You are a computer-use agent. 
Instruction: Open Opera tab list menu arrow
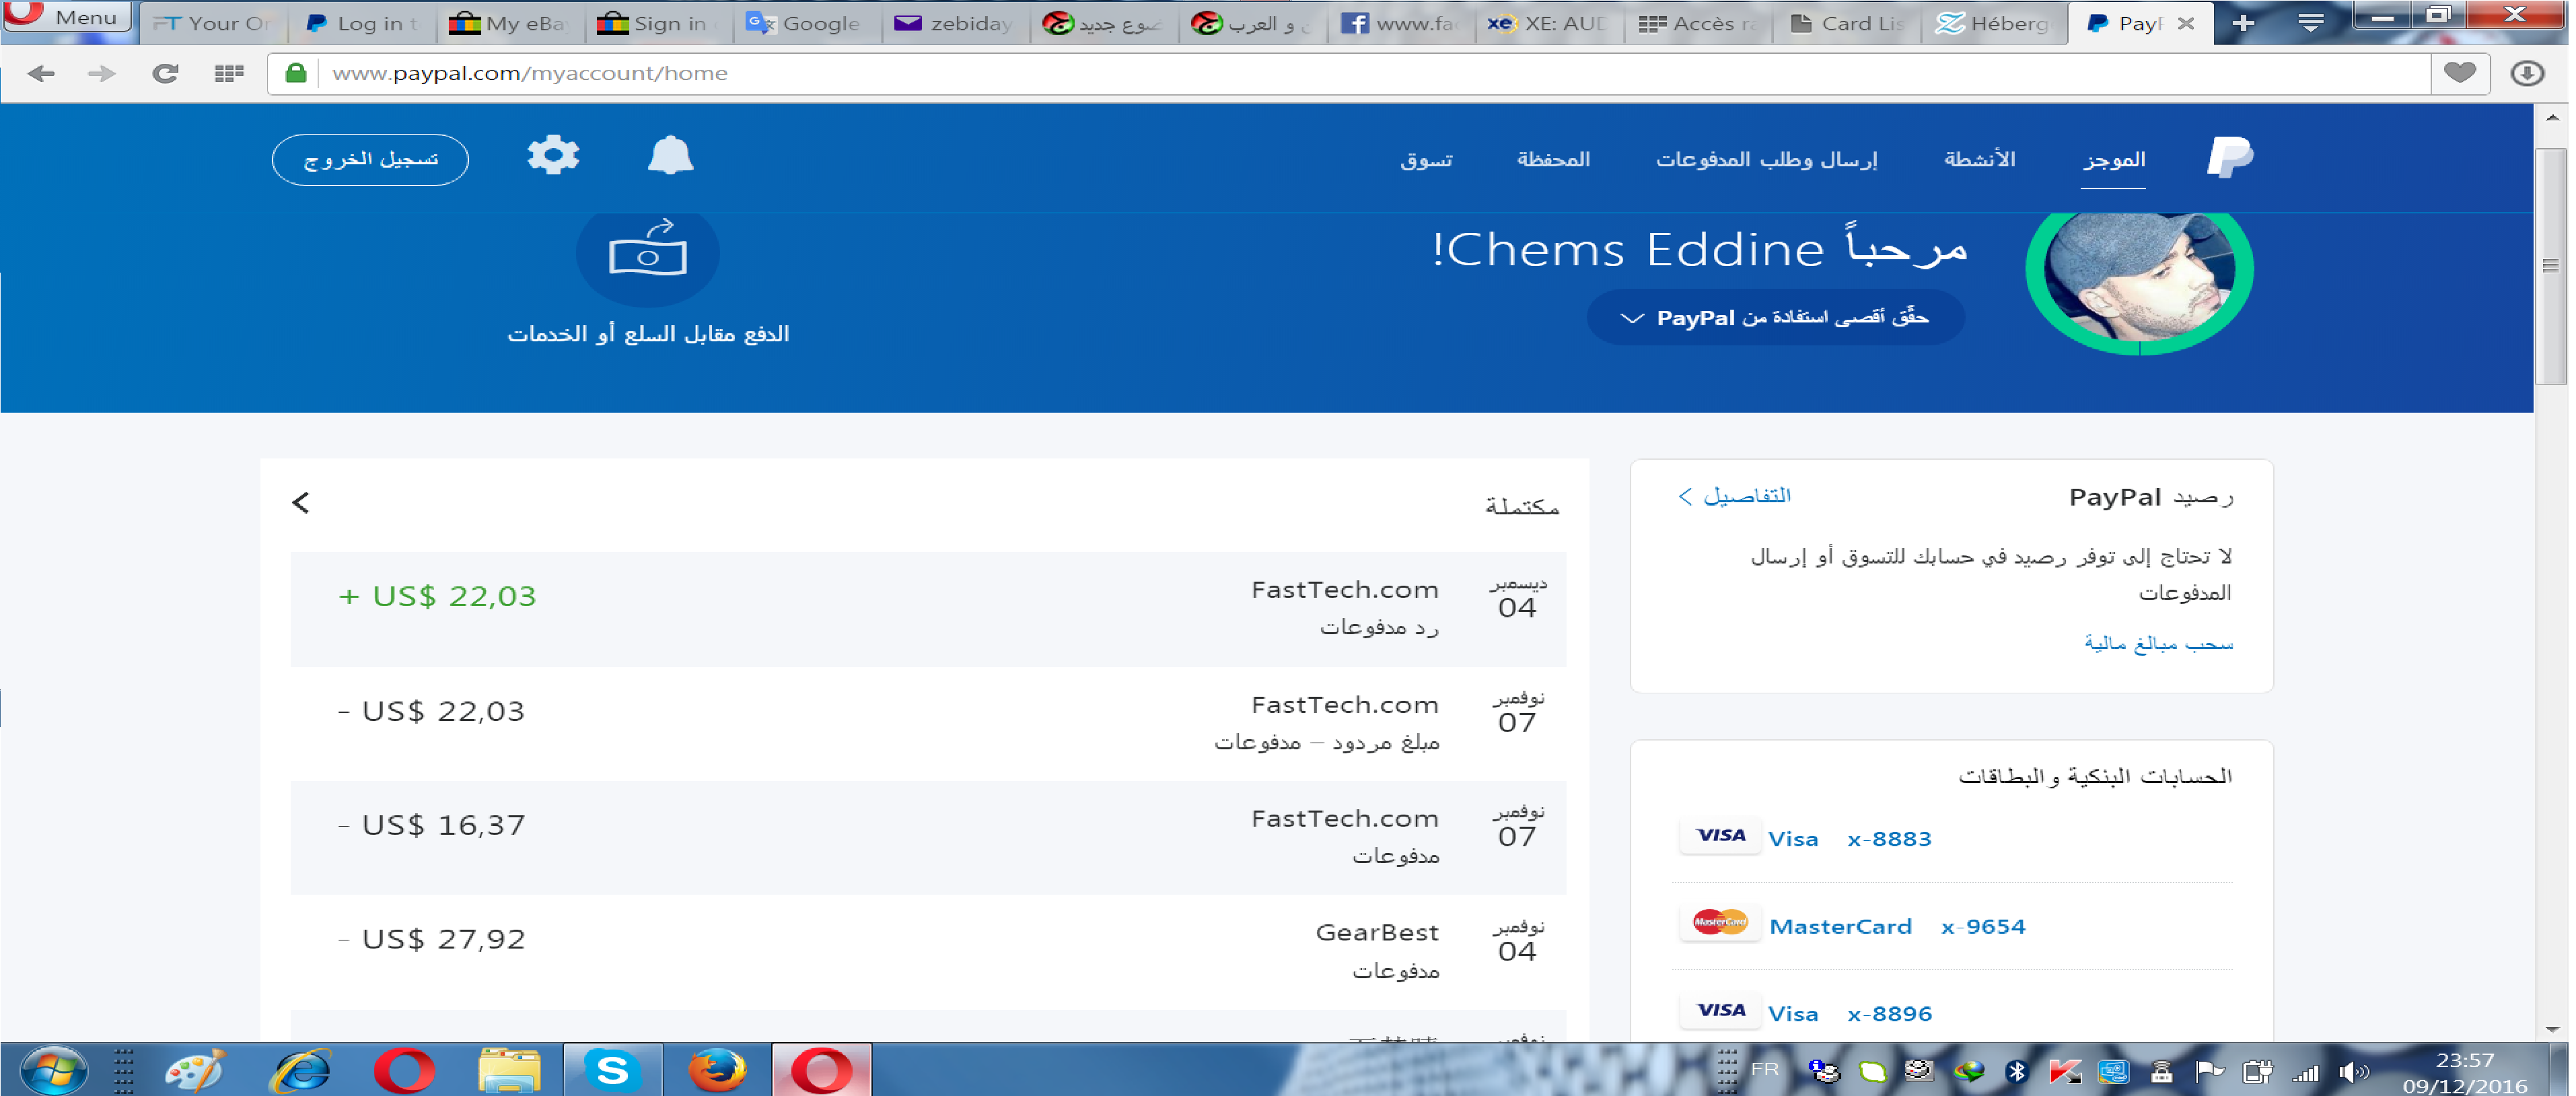(2310, 22)
